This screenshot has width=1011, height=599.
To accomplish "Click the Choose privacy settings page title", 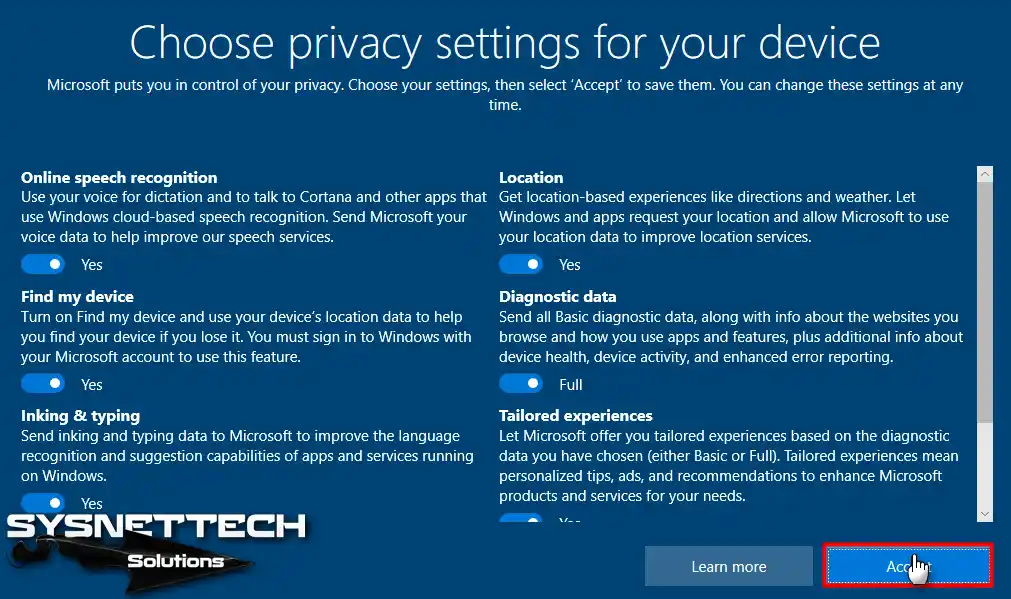I will tap(505, 43).
